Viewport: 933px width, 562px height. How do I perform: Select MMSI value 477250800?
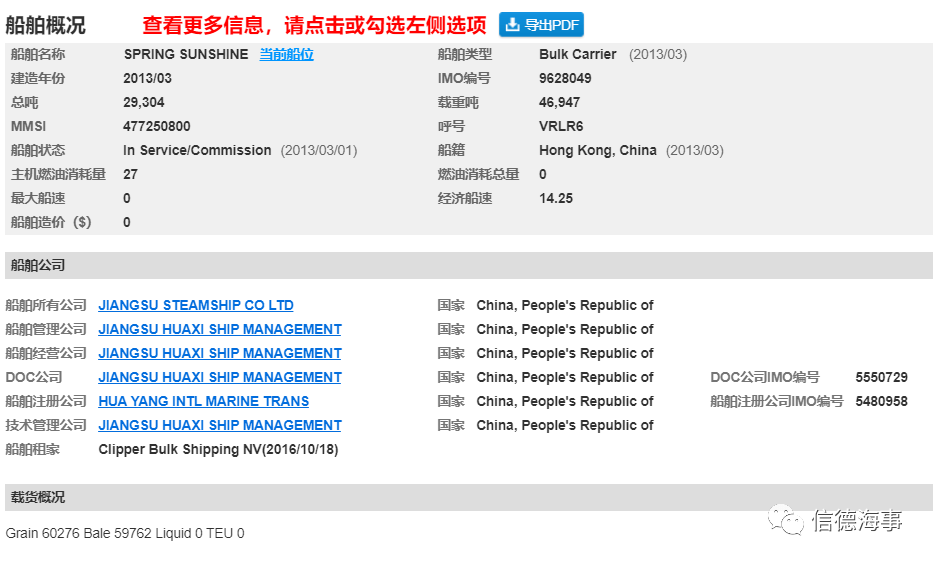(156, 126)
